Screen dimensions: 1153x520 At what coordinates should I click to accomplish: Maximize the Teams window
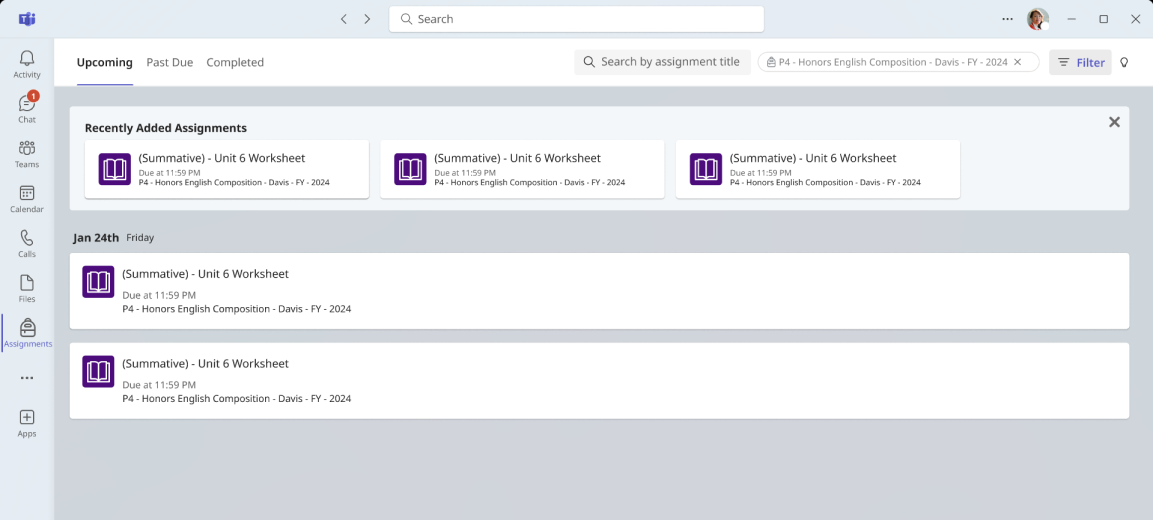coord(1104,19)
